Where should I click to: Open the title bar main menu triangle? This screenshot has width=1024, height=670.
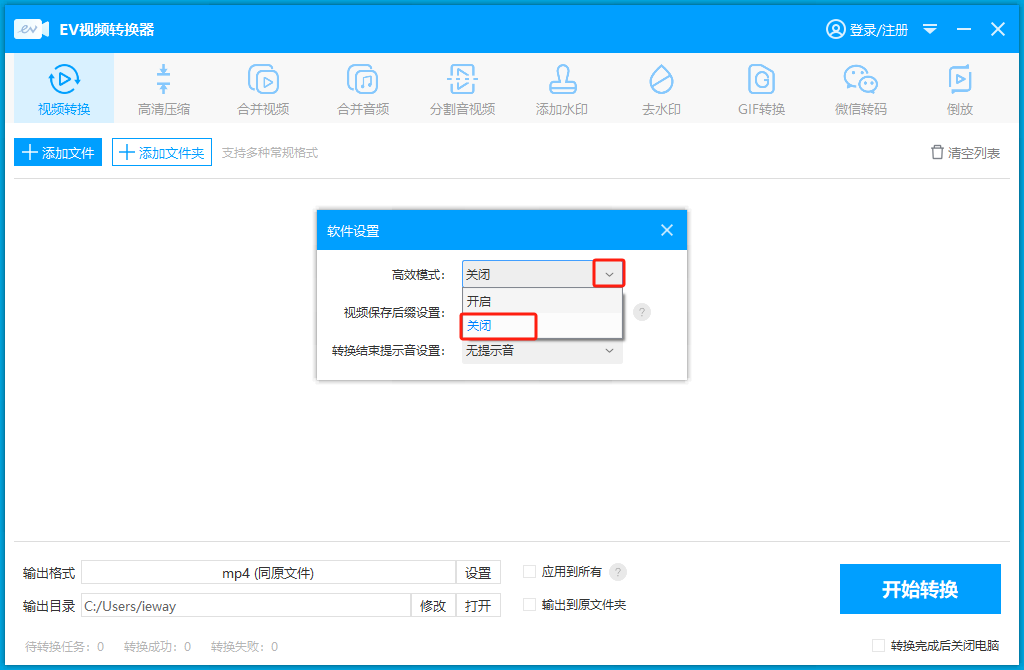930,29
